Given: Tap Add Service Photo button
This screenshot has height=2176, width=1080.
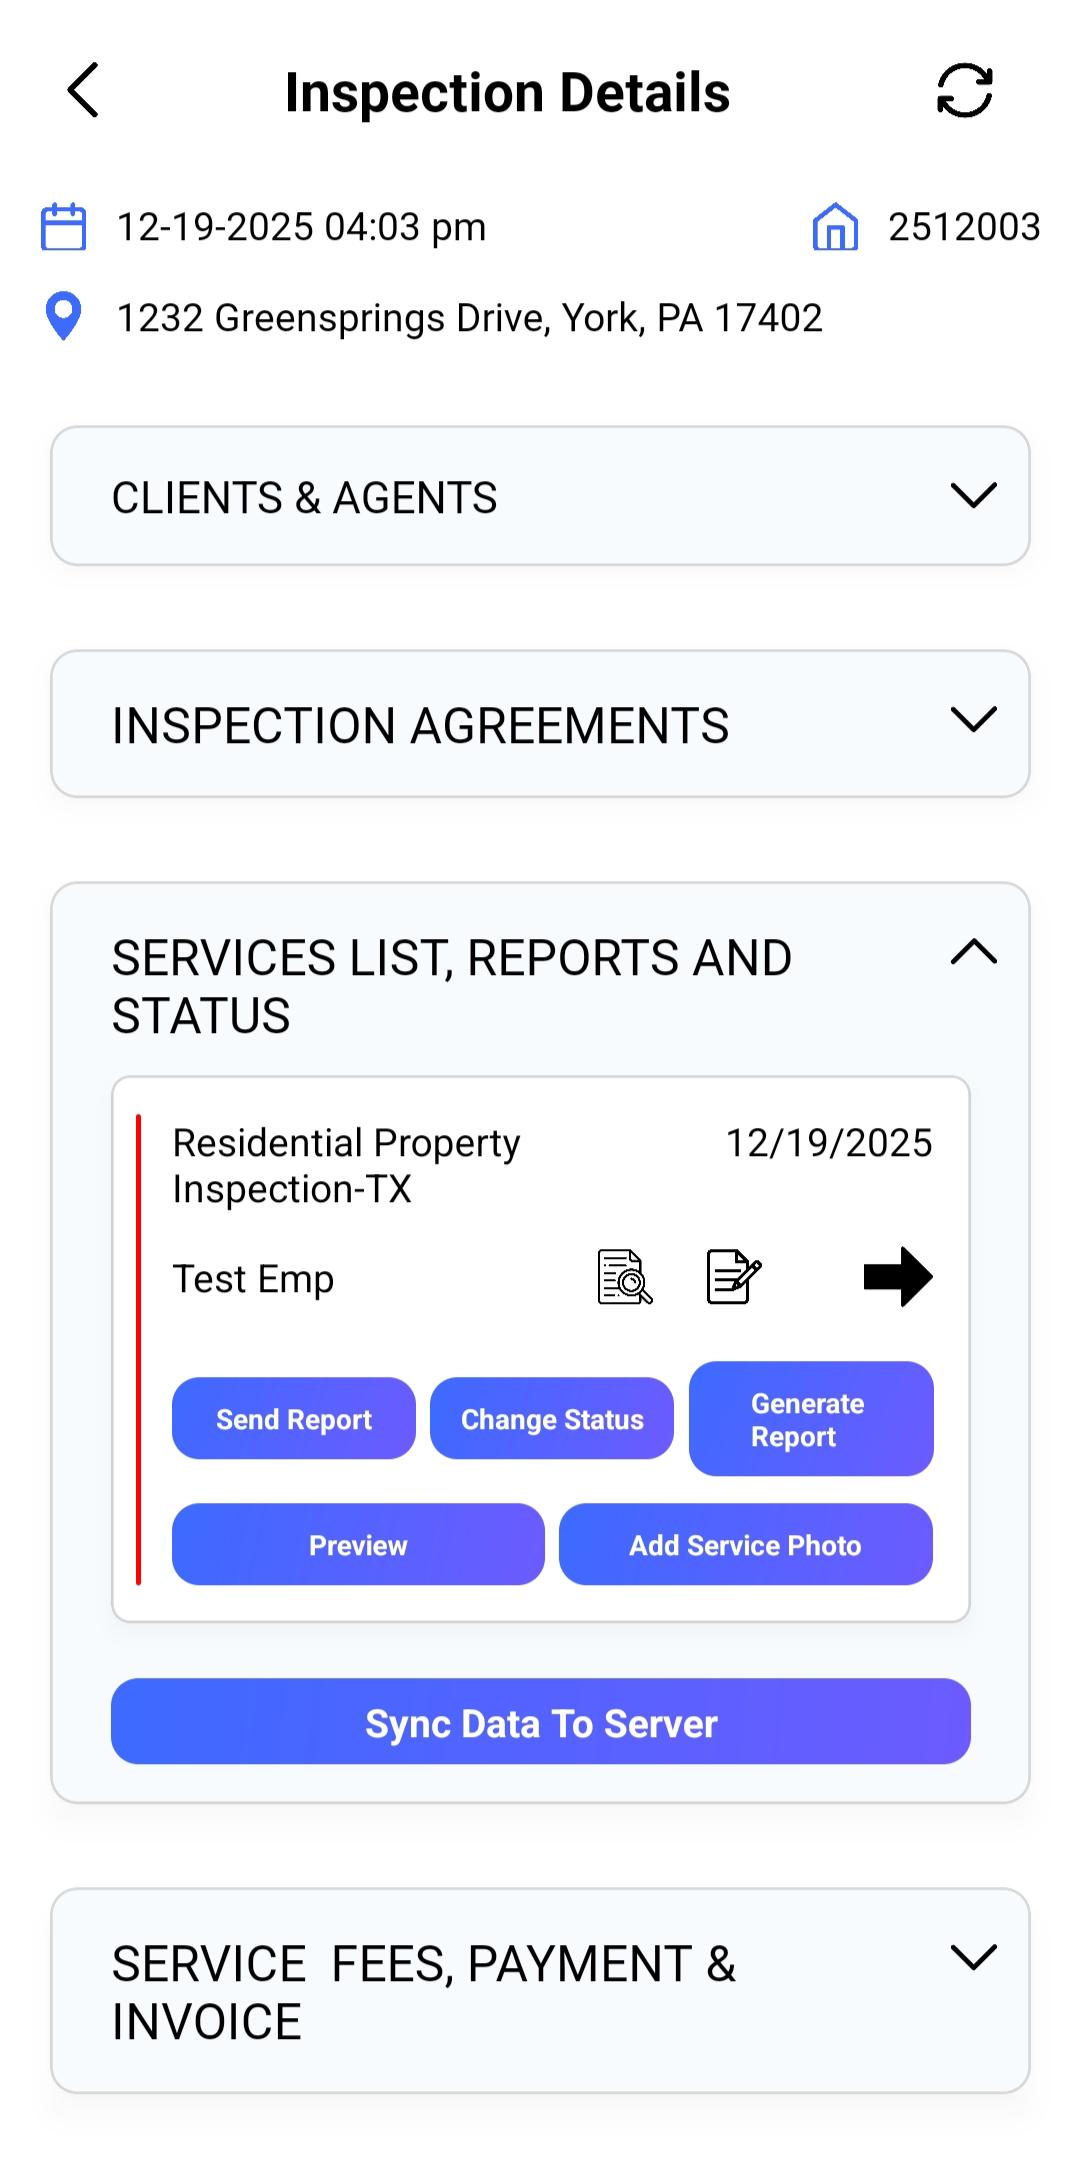Looking at the screenshot, I should (x=745, y=1545).
